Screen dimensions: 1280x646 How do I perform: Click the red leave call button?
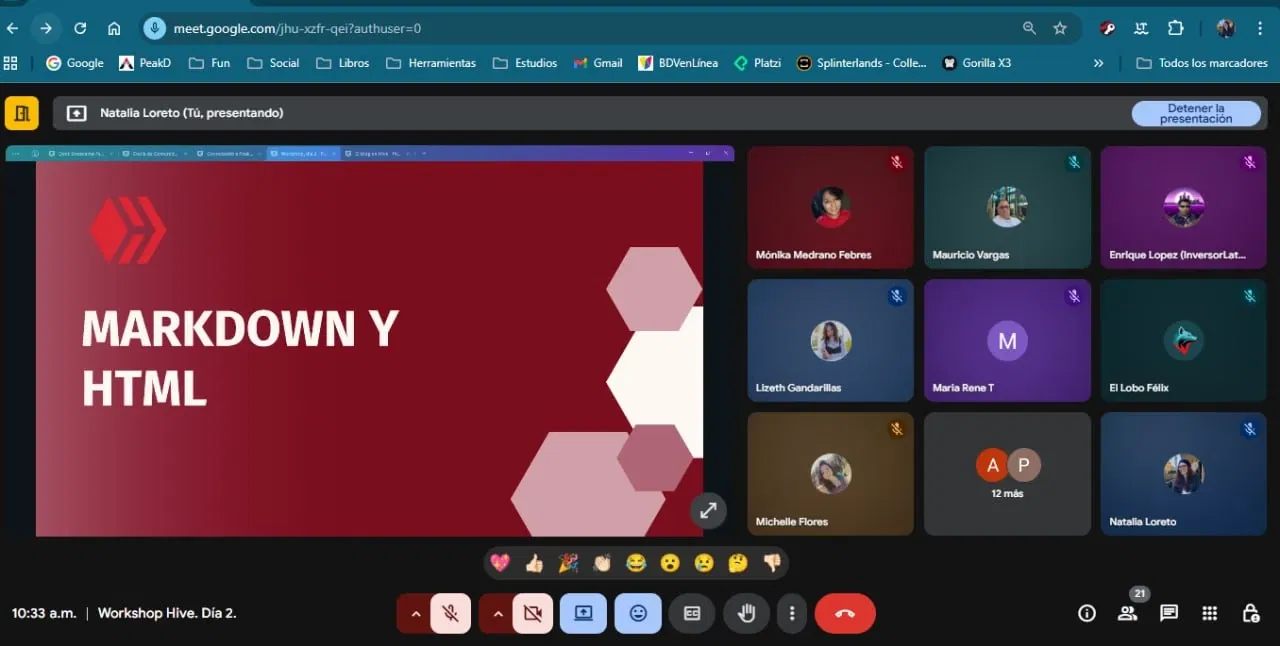tap(845, 614)
